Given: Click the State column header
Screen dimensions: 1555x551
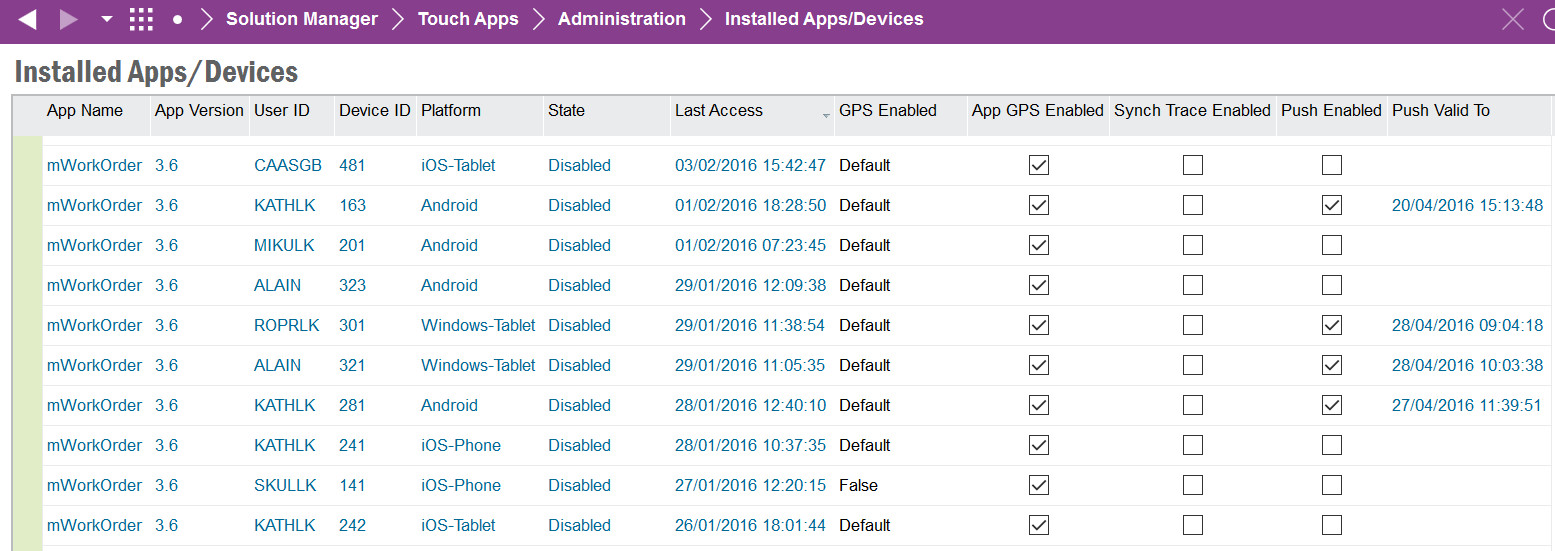Looking at the screenshot, I should click(x=566, y=110).
